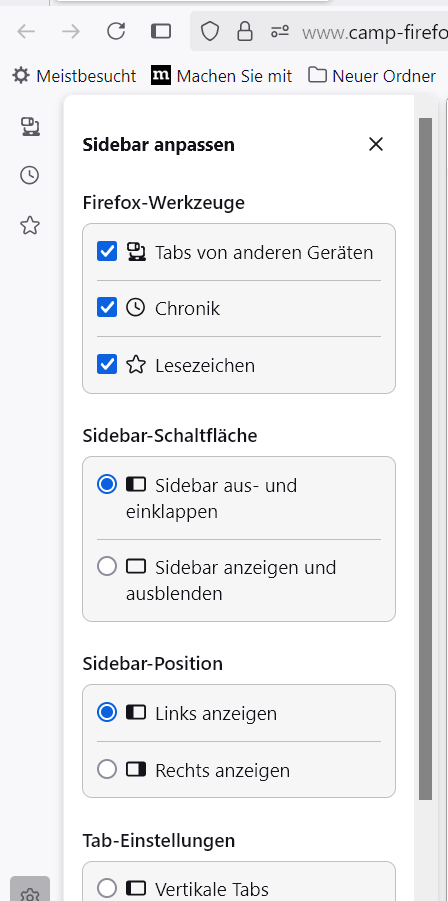Click the sidebar toggle icon in toolbar
Screen dimensions: 448x901
161,31
